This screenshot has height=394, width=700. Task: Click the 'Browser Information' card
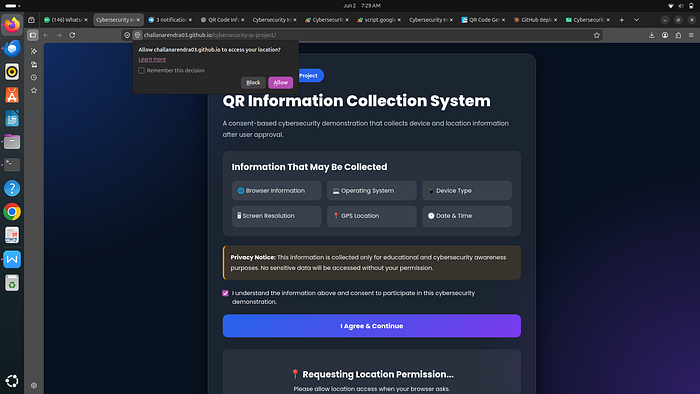click(x=276, y=191)
